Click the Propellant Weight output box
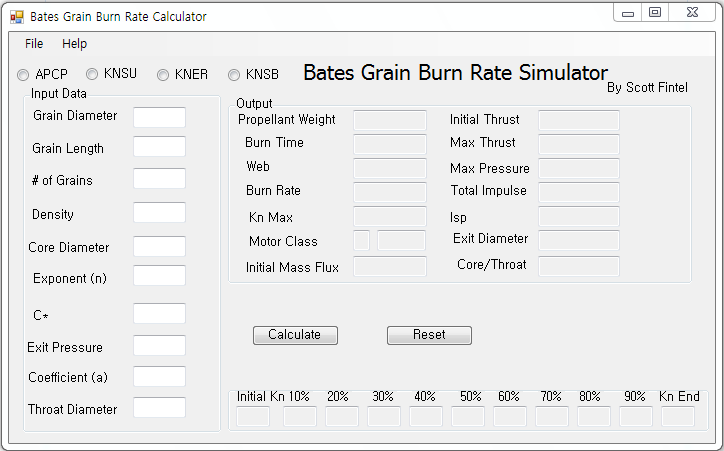Screen dimensions: 724x451 coord(390,120)
